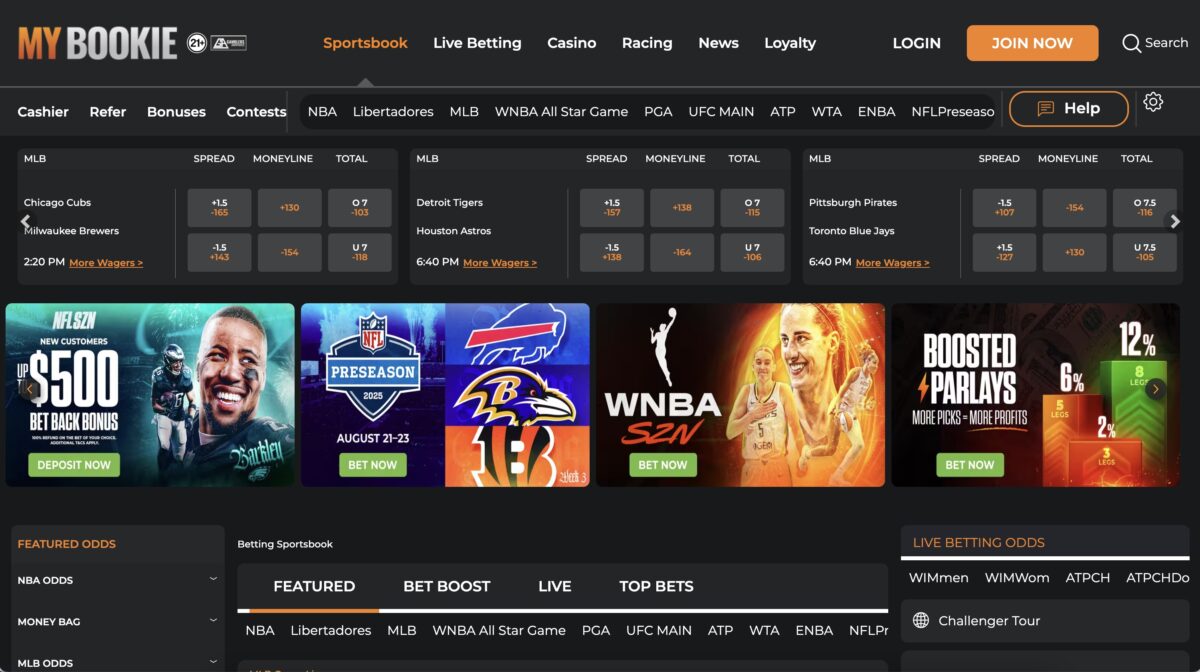The height and width of the screenshot is (672, 1200).
Task: Select Pirates game U 7.5 -105 total
Action: pyautogui.click(x=1145, y=253)
